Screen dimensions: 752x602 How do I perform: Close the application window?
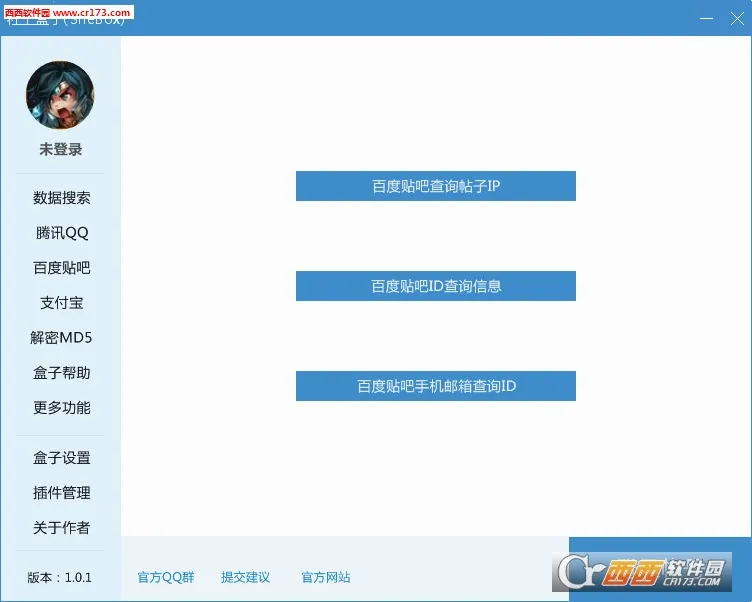tap(736, 18)
